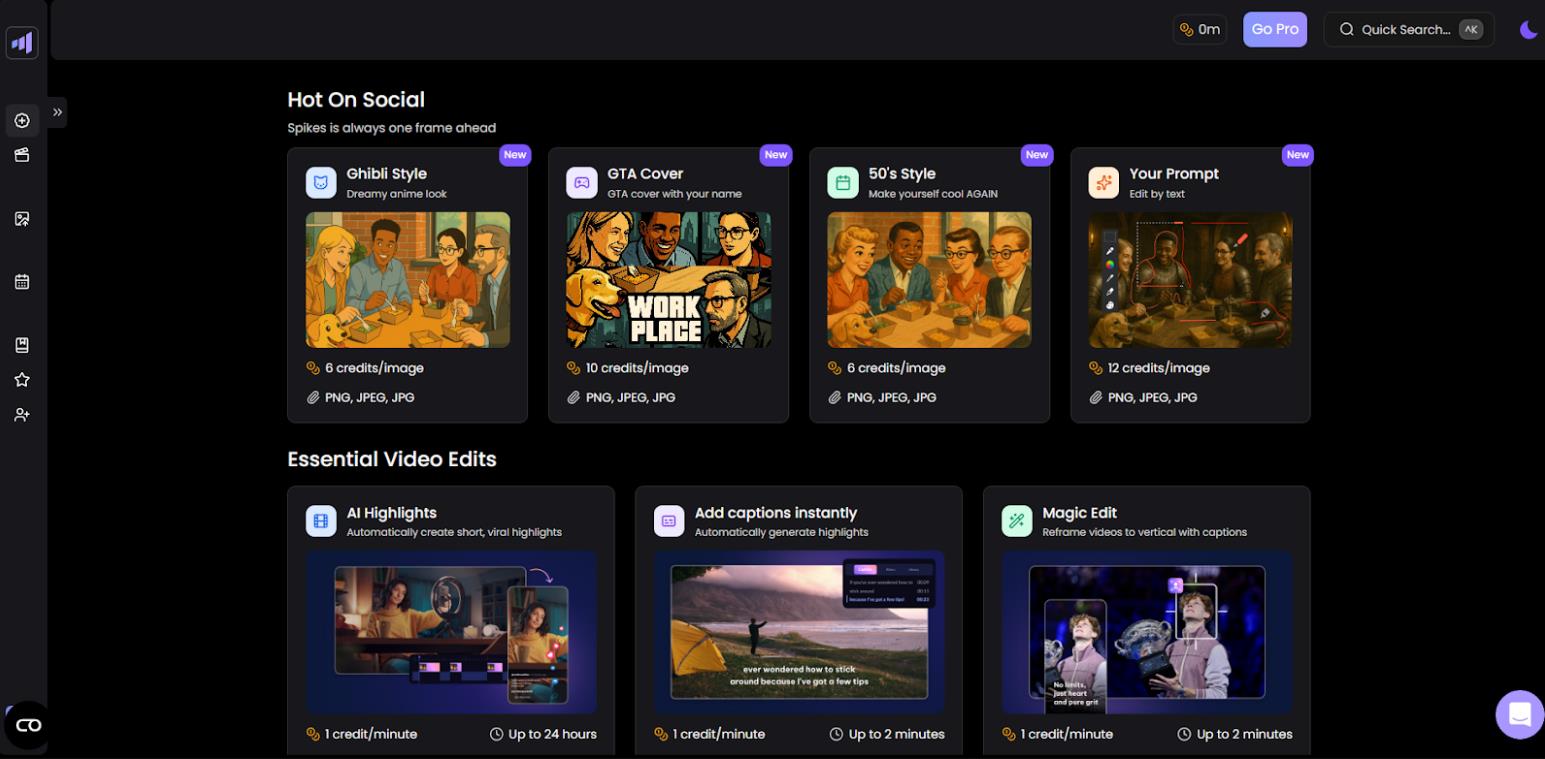The width and height of the screenshot is (1545, 759).
Task: Select the 50's Style card title
Action: [x=902, y=173]
